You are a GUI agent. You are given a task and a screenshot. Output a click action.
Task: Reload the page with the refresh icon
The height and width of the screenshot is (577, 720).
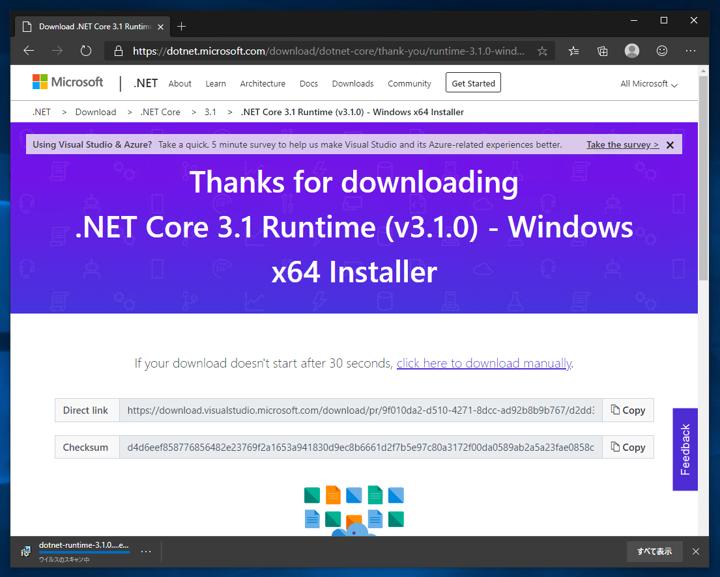point(86,50)
